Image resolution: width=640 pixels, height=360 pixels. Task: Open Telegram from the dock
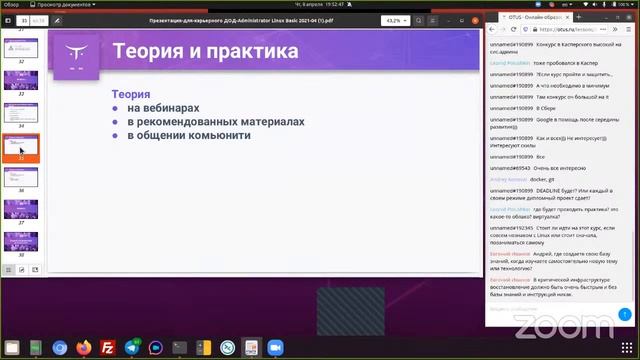(x=132, y=348)
